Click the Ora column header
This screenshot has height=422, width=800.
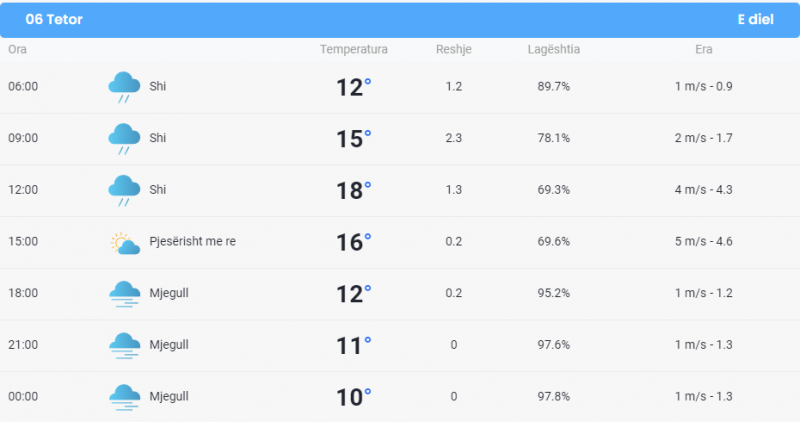[17, 49]
